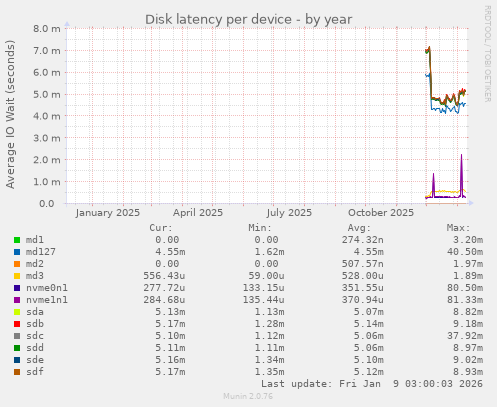Click the sdf min value 1.35m

(269, 372)
